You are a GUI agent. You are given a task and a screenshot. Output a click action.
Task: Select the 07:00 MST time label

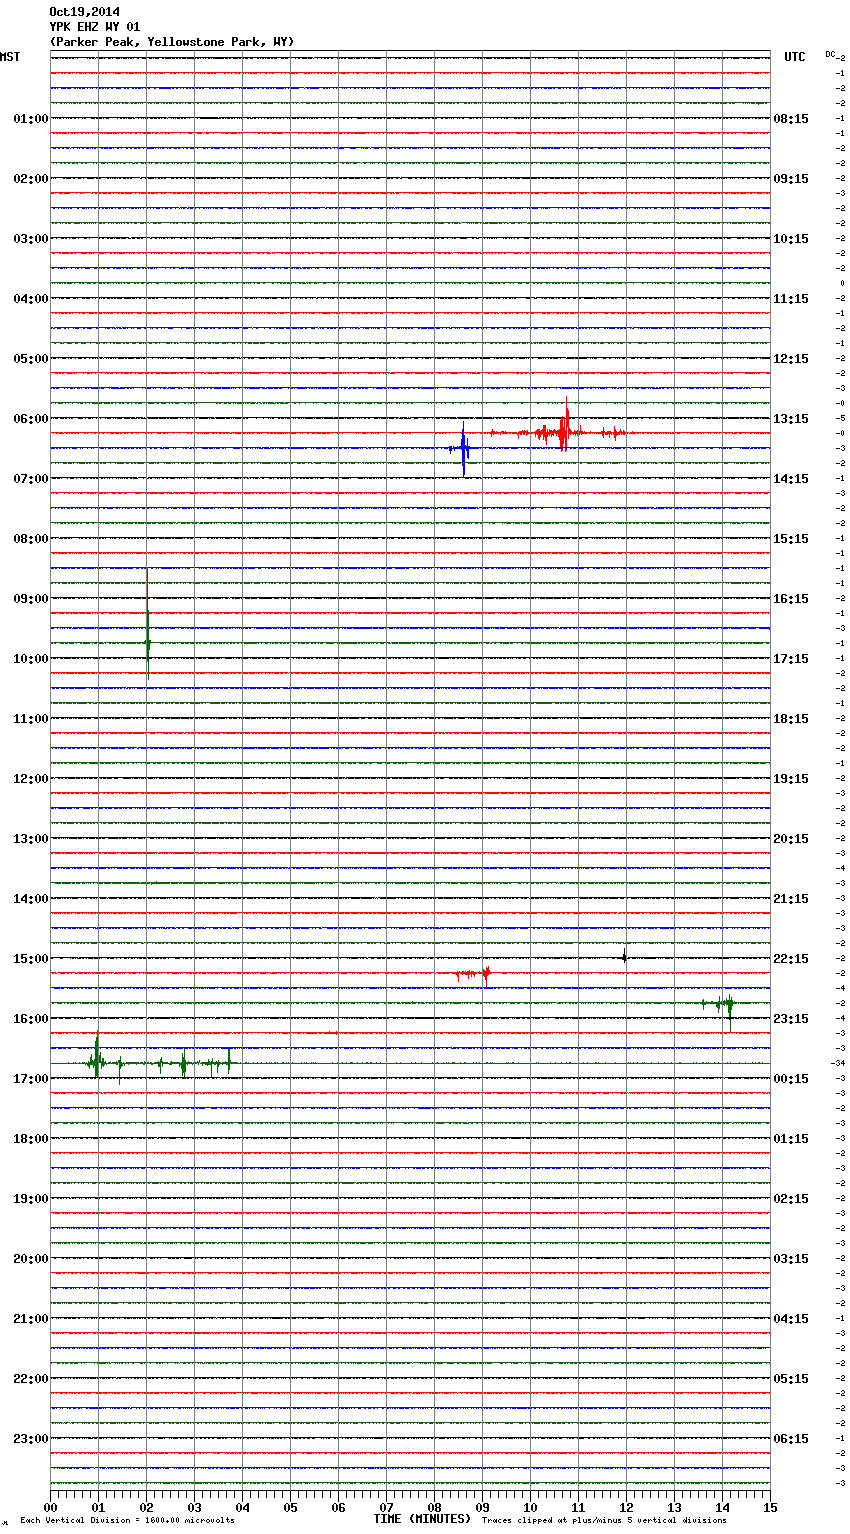tap(31, 479)
